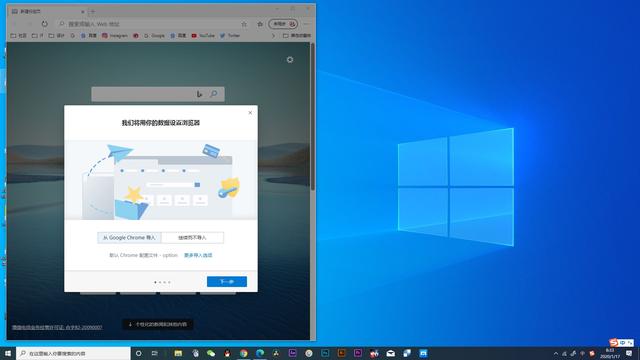The height and width of the screenshot is (360, 640).
Task: Click the more import options link
Action: (198, 255)
